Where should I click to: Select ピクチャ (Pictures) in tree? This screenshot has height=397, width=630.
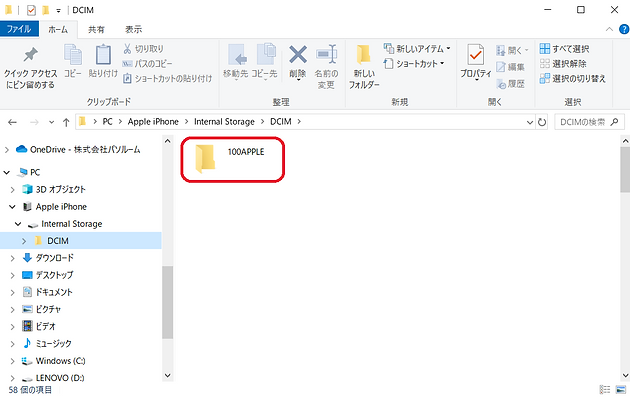42,309
